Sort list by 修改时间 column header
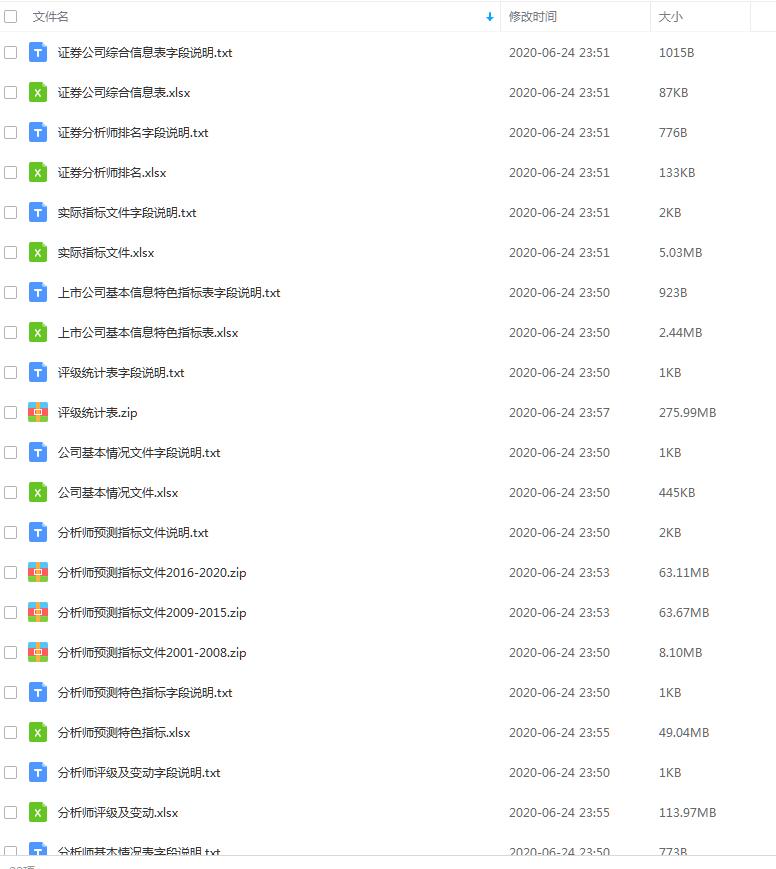This screenshot has width=776, height=869. click(533, 17)
